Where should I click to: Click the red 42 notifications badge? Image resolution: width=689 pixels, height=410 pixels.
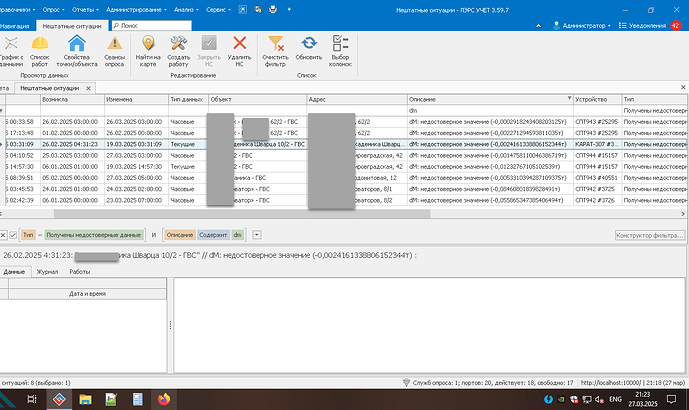pyautogui.click(x=675, y=25)
